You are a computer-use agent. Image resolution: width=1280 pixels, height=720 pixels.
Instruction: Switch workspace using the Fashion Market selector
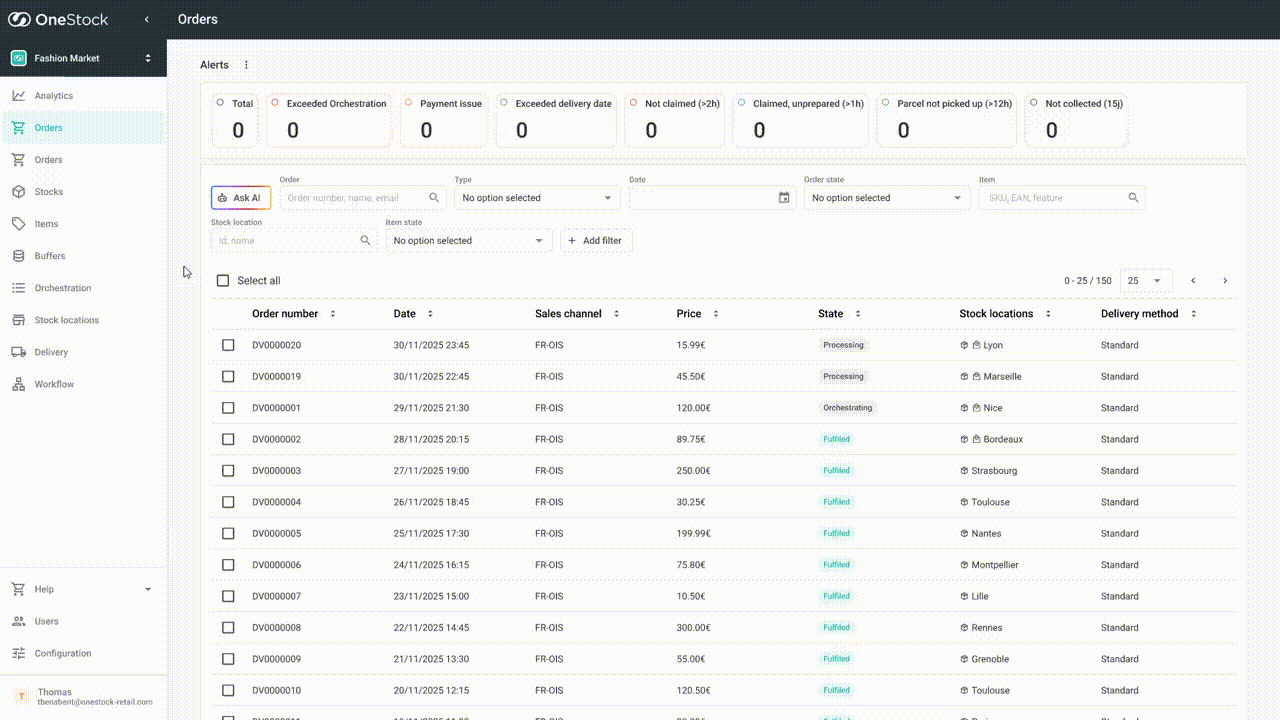(x=83, y=59)
